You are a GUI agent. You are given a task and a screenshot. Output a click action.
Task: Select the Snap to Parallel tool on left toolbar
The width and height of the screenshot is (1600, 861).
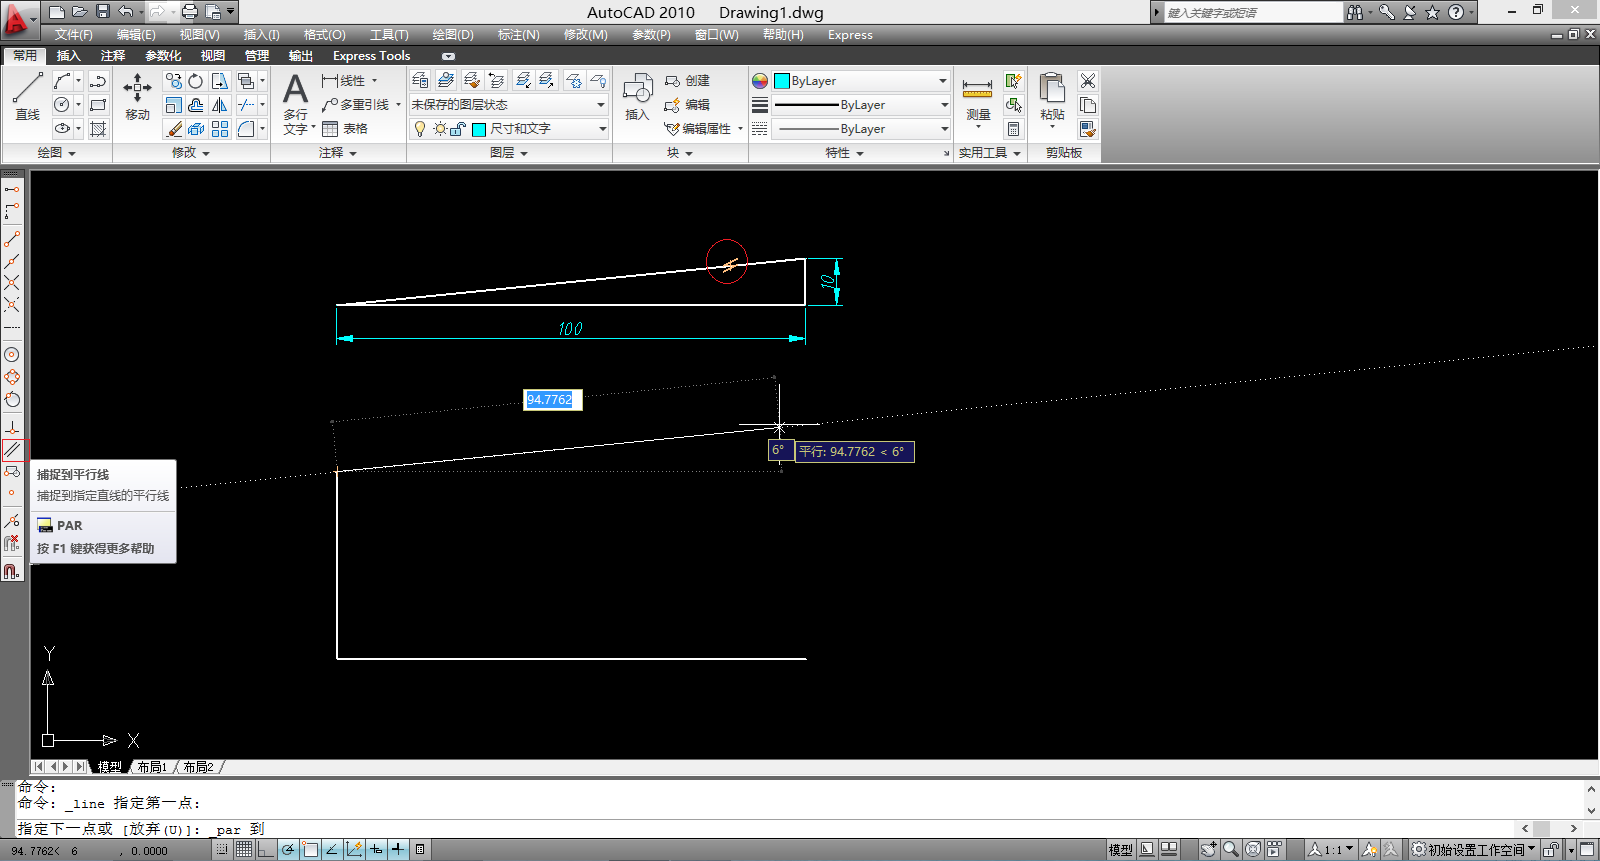(12, 450)
